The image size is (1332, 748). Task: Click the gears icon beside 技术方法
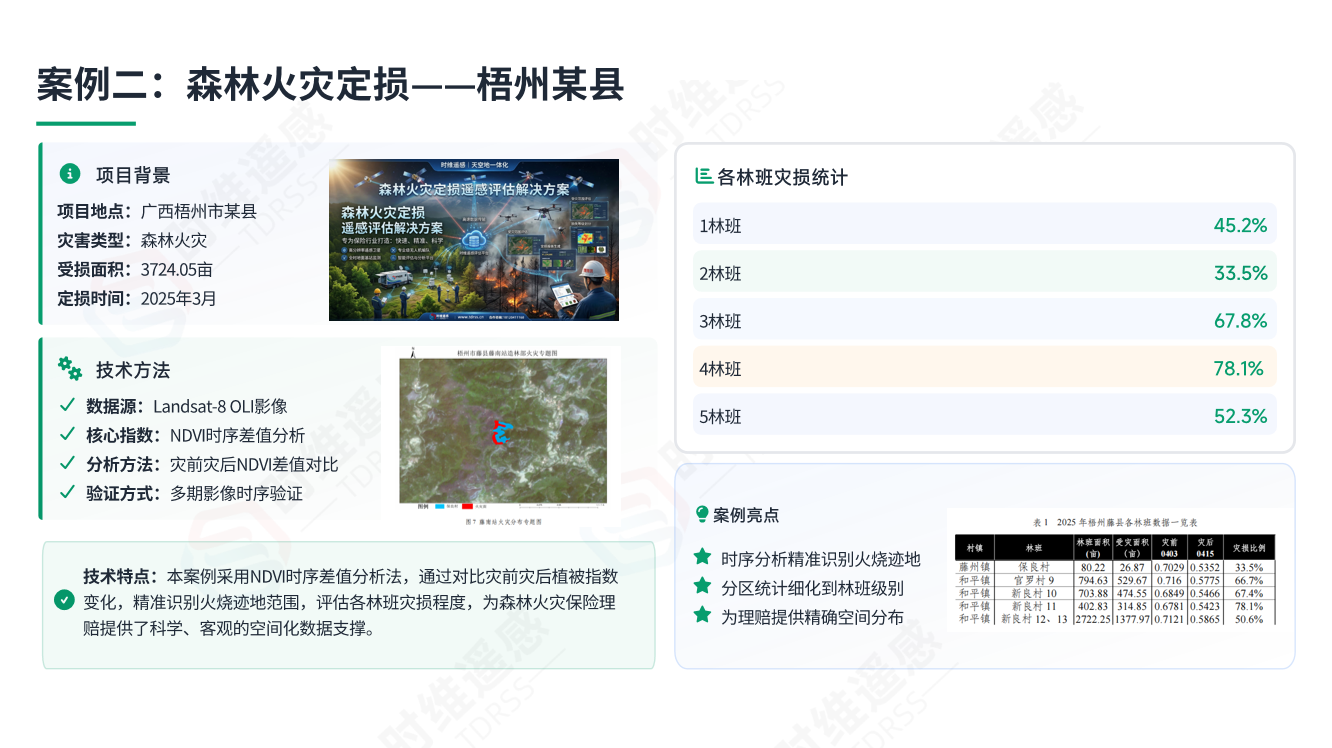point(70,369)
